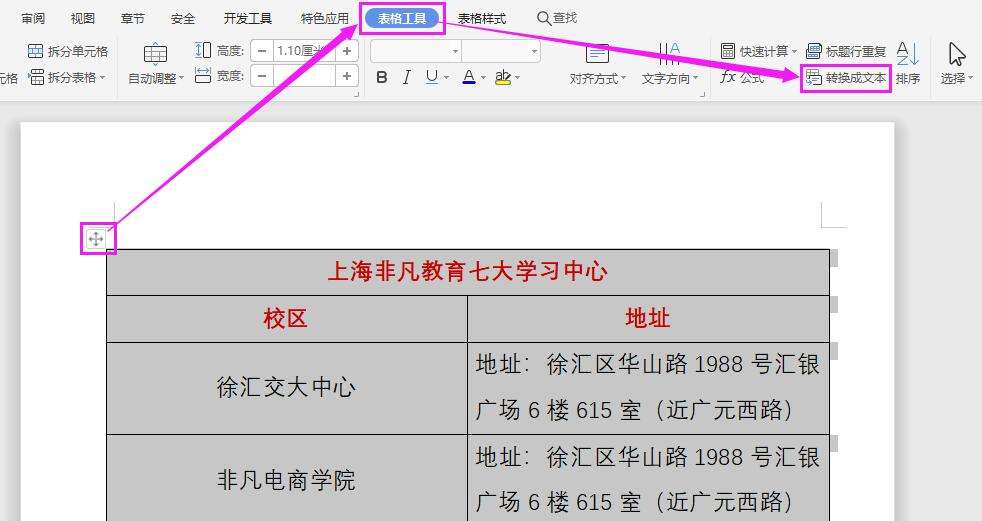Open the 自动调整 auto-fit dropdown
This screenshot has height=521, width=982.
[156, 64]
